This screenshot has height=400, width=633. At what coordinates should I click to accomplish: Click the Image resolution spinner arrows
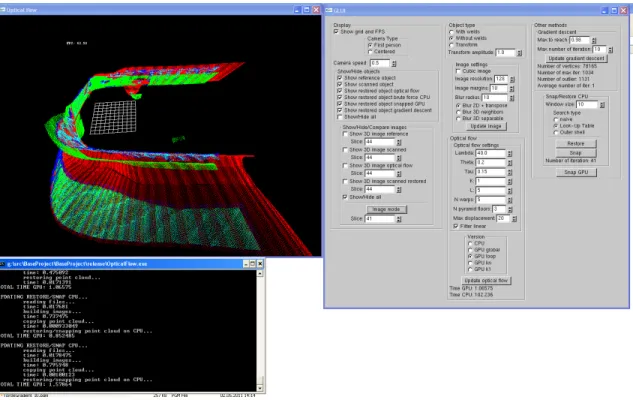[512, 79]
